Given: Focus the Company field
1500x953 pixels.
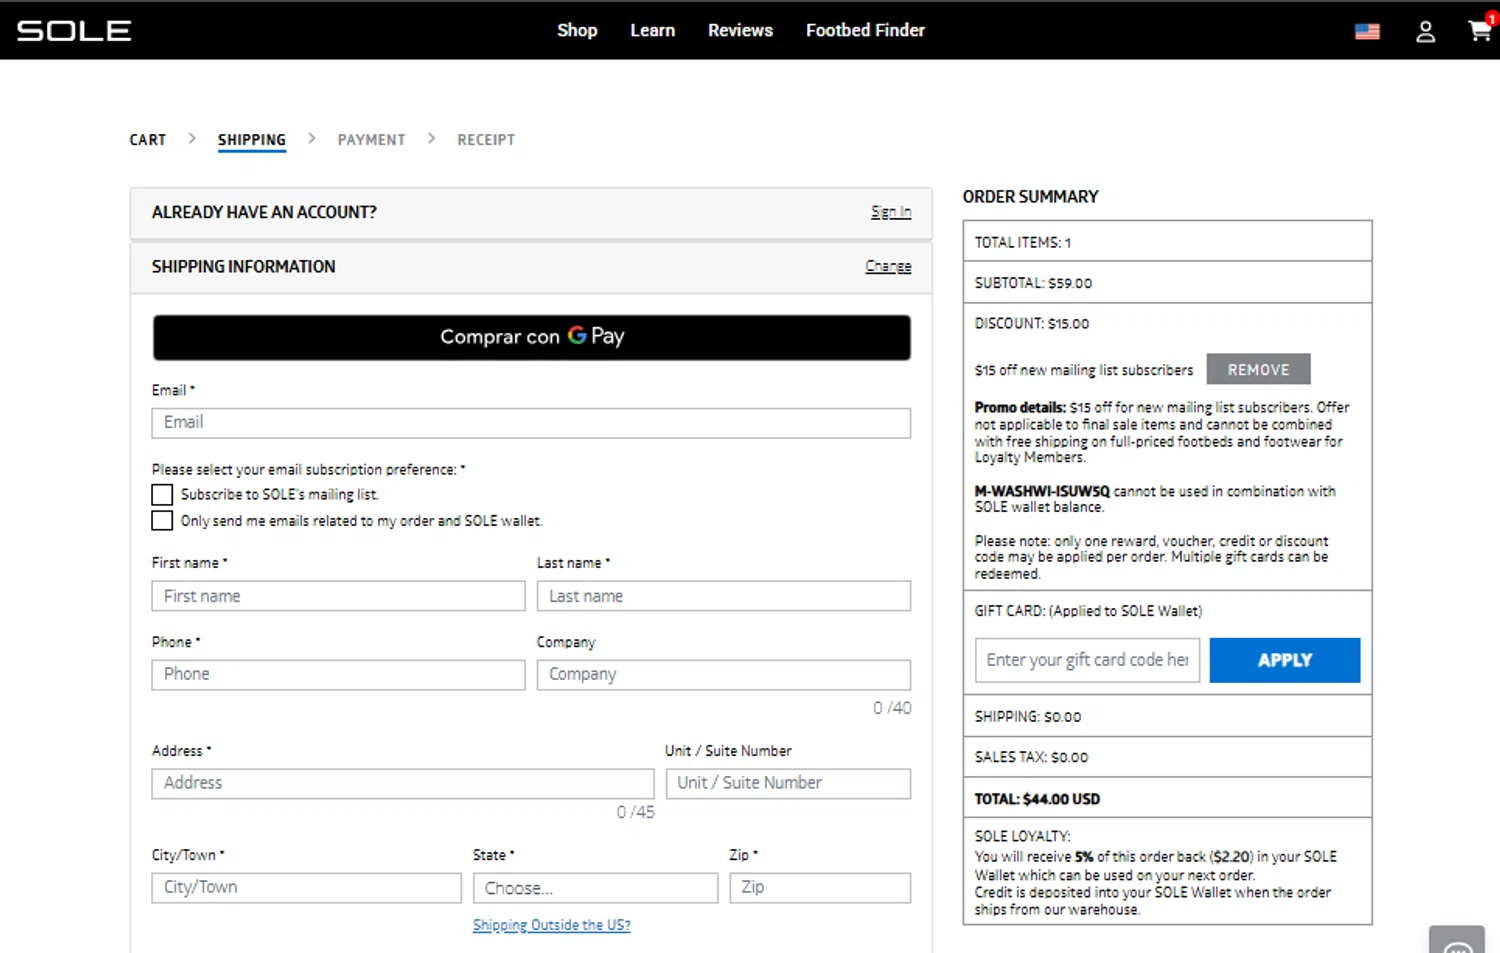Looking at the screenshot, I should tap(724, 675).
